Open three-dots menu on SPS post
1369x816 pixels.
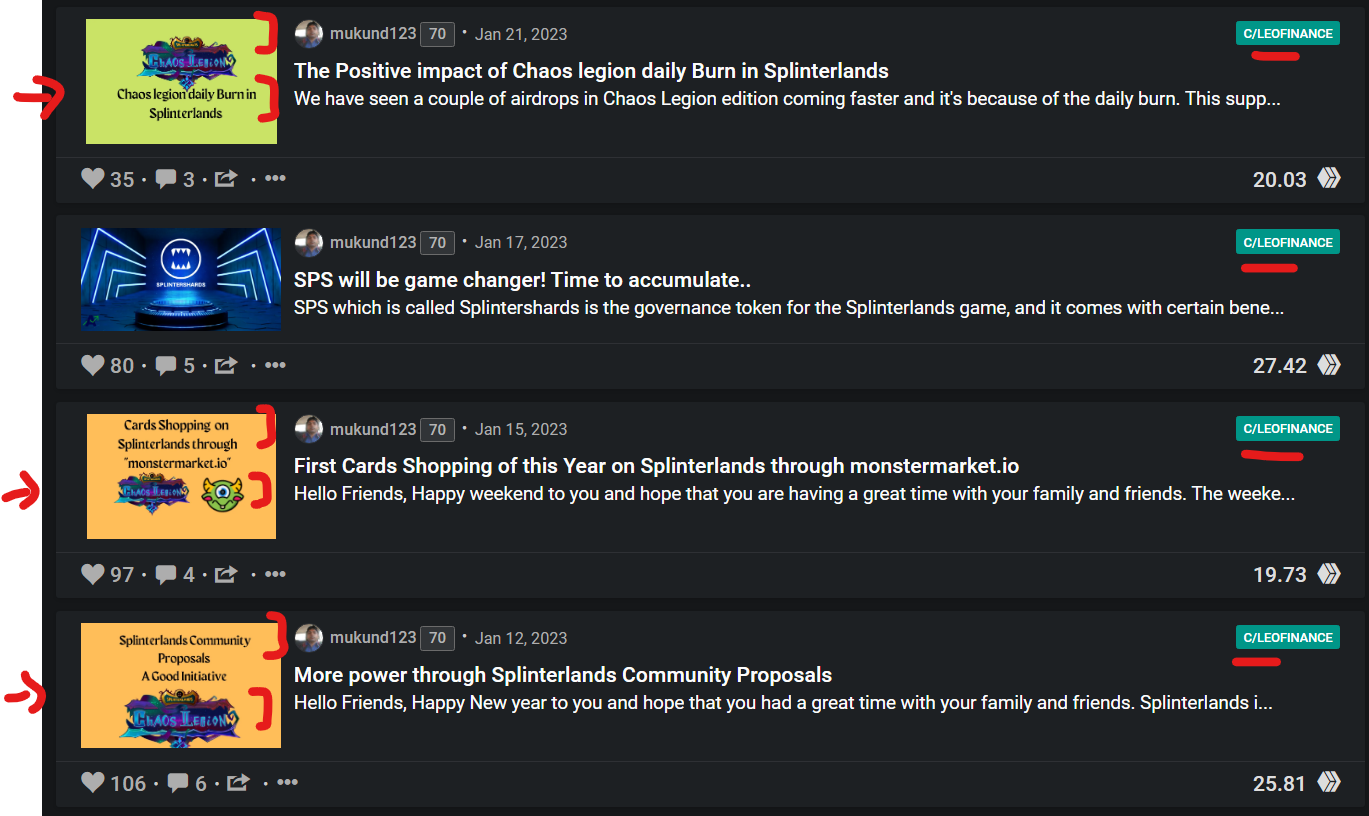tap(275, 364)
